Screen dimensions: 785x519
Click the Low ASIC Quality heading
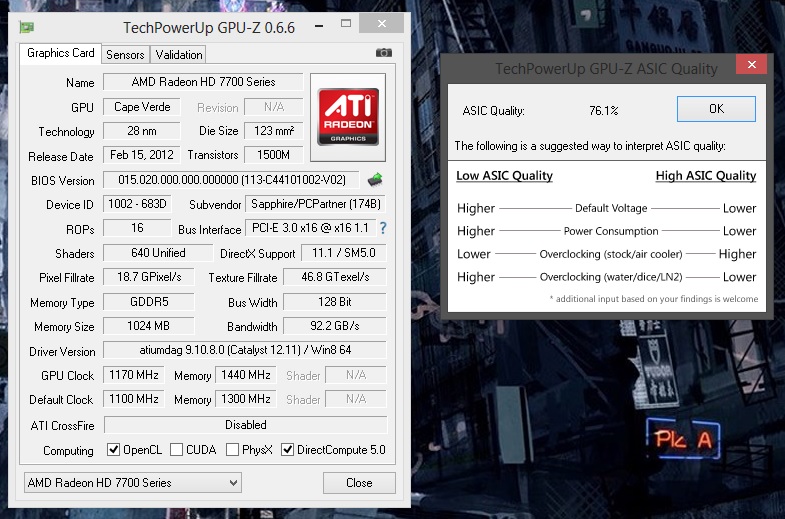pos(504,176)
